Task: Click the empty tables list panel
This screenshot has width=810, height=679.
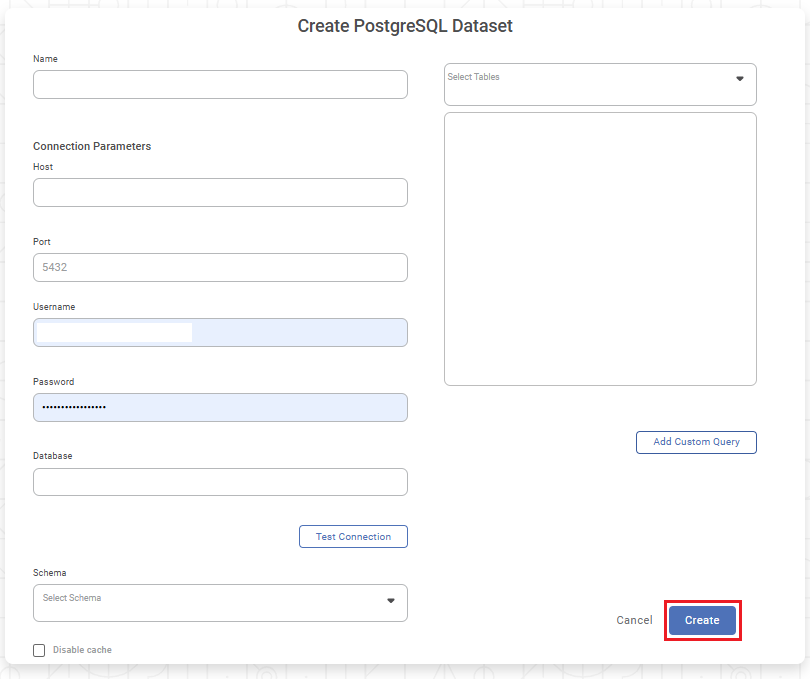Action: 600,248
